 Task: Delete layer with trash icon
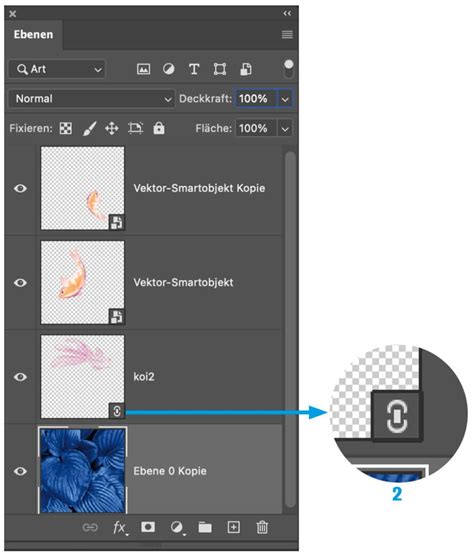(262, 527)
